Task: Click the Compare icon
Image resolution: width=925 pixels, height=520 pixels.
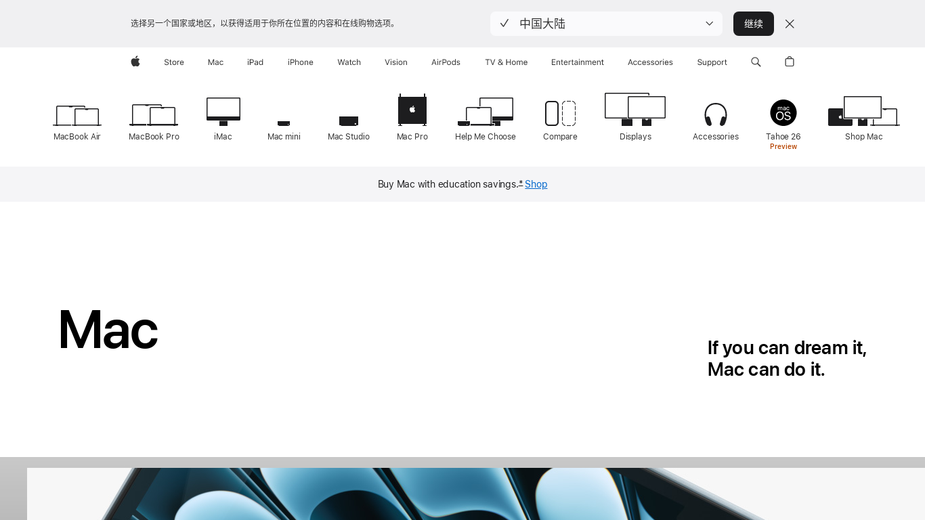Action: [x=560, y=113]
